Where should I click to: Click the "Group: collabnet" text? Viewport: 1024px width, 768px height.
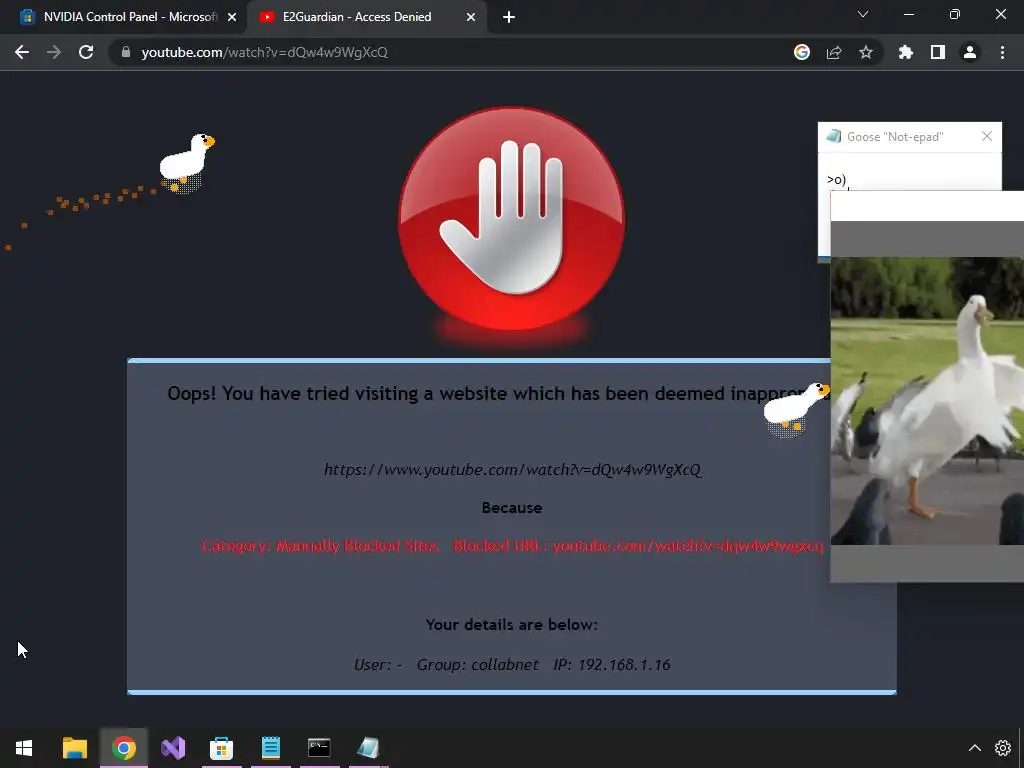pyautogui.click(x=477, y=665)
